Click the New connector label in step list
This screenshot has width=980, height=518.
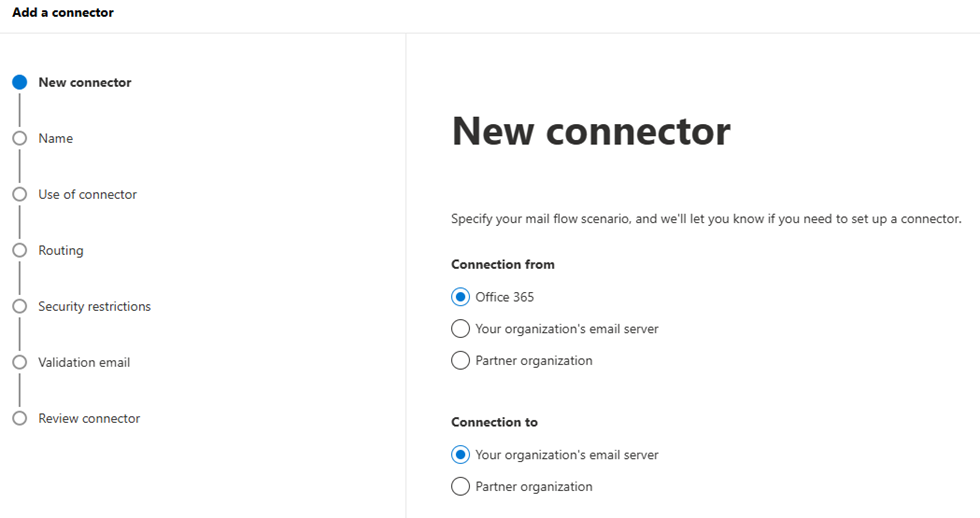coord(85,83)
